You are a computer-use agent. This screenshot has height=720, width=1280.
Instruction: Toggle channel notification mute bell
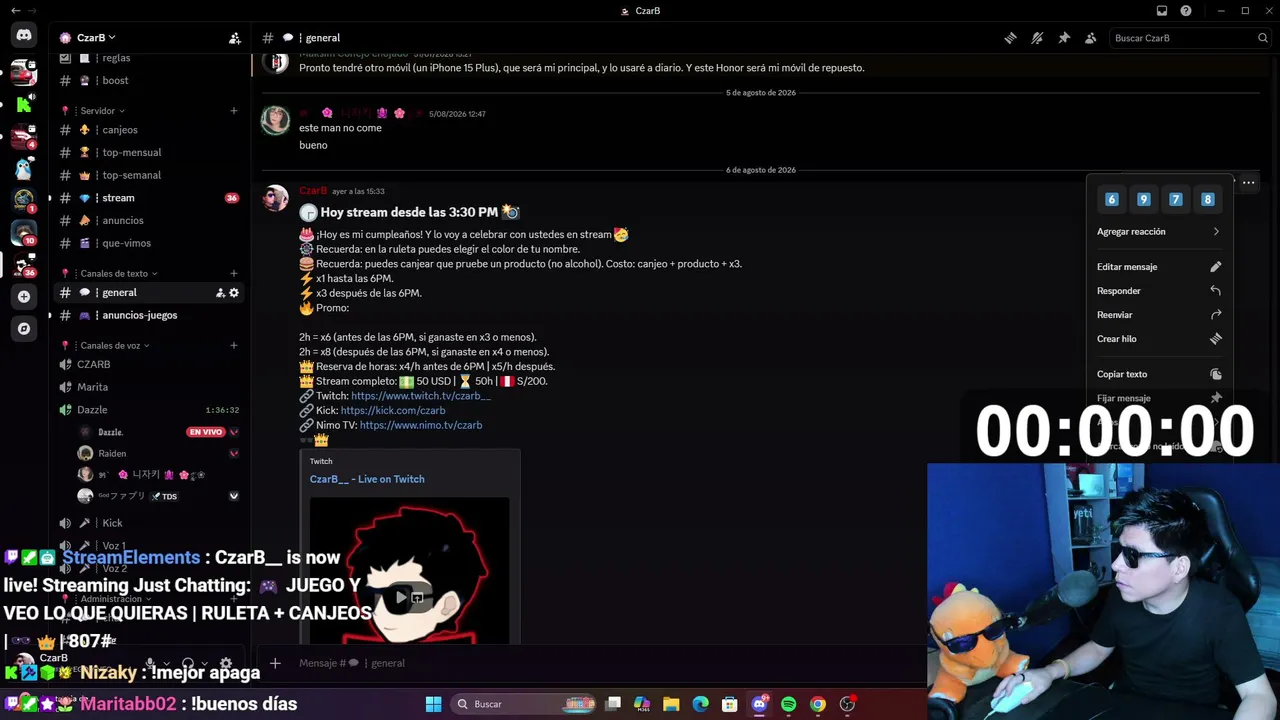(1037, 38)
